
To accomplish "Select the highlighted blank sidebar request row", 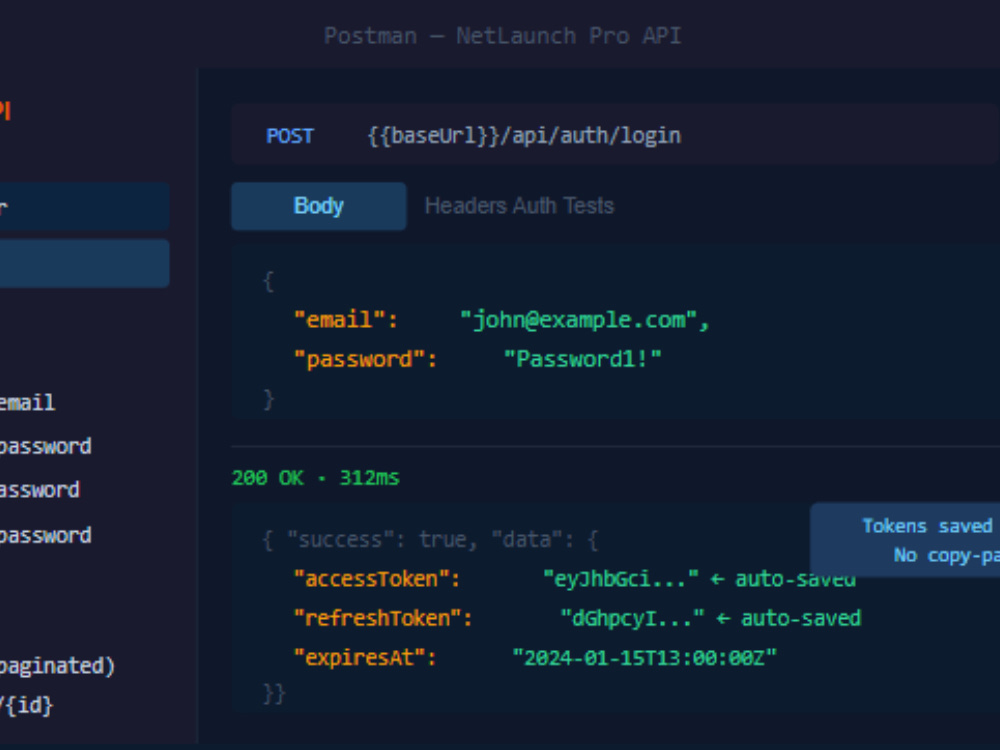I will [84, 263].
